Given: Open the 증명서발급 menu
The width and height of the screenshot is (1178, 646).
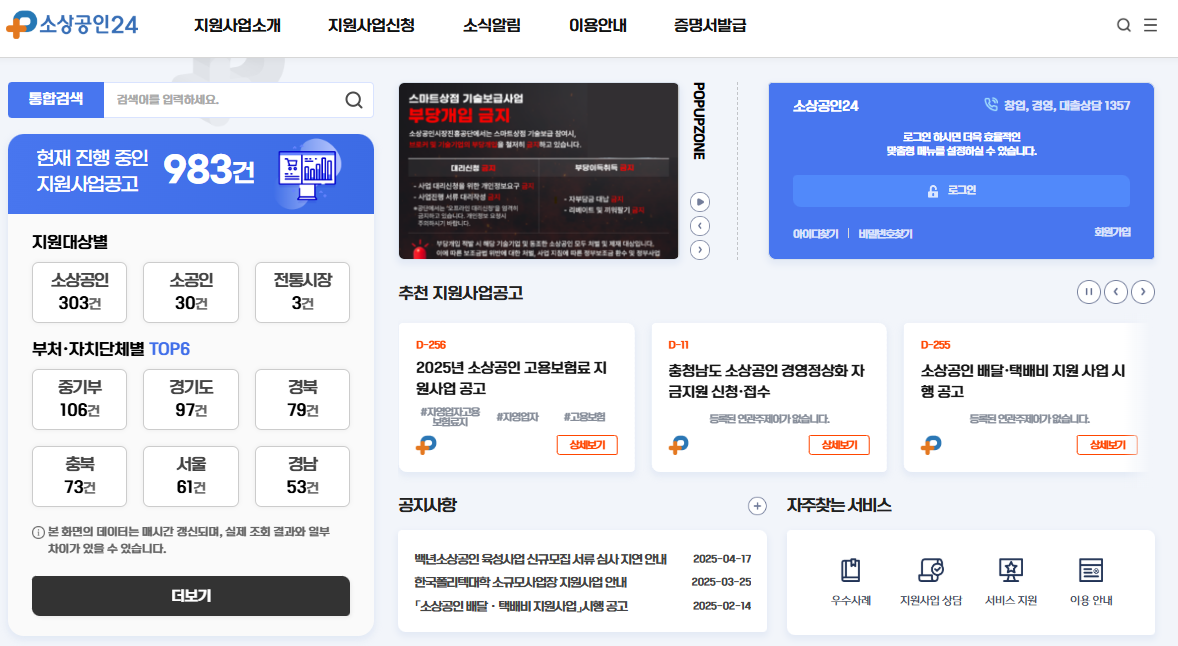Looking at the screenshot, I should click(710, 25).
